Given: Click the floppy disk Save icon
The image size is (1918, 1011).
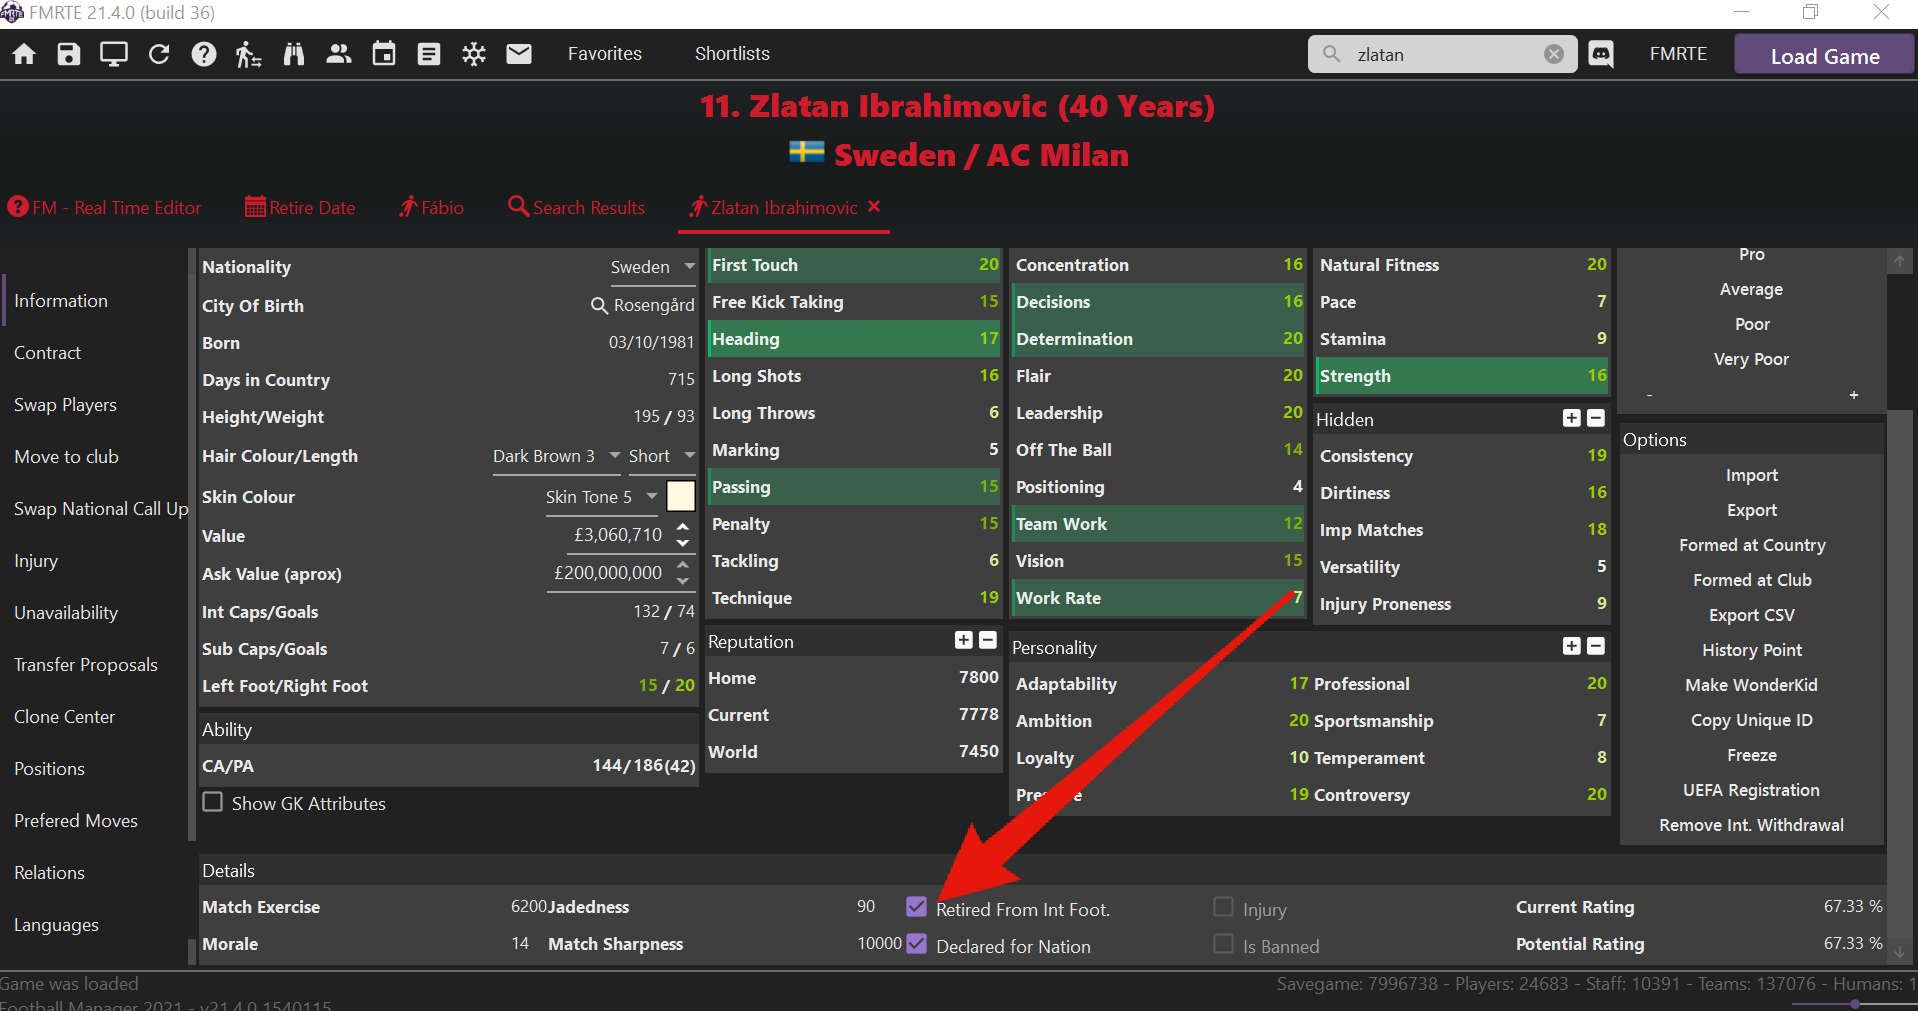Looking at the screenshot, I should point(69,54).
